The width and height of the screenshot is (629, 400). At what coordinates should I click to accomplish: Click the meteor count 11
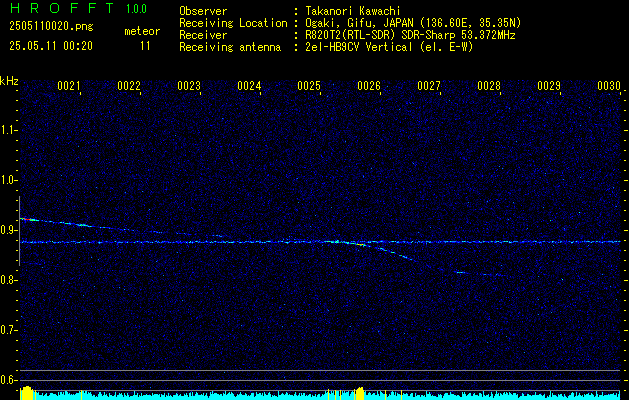[145, 46]
